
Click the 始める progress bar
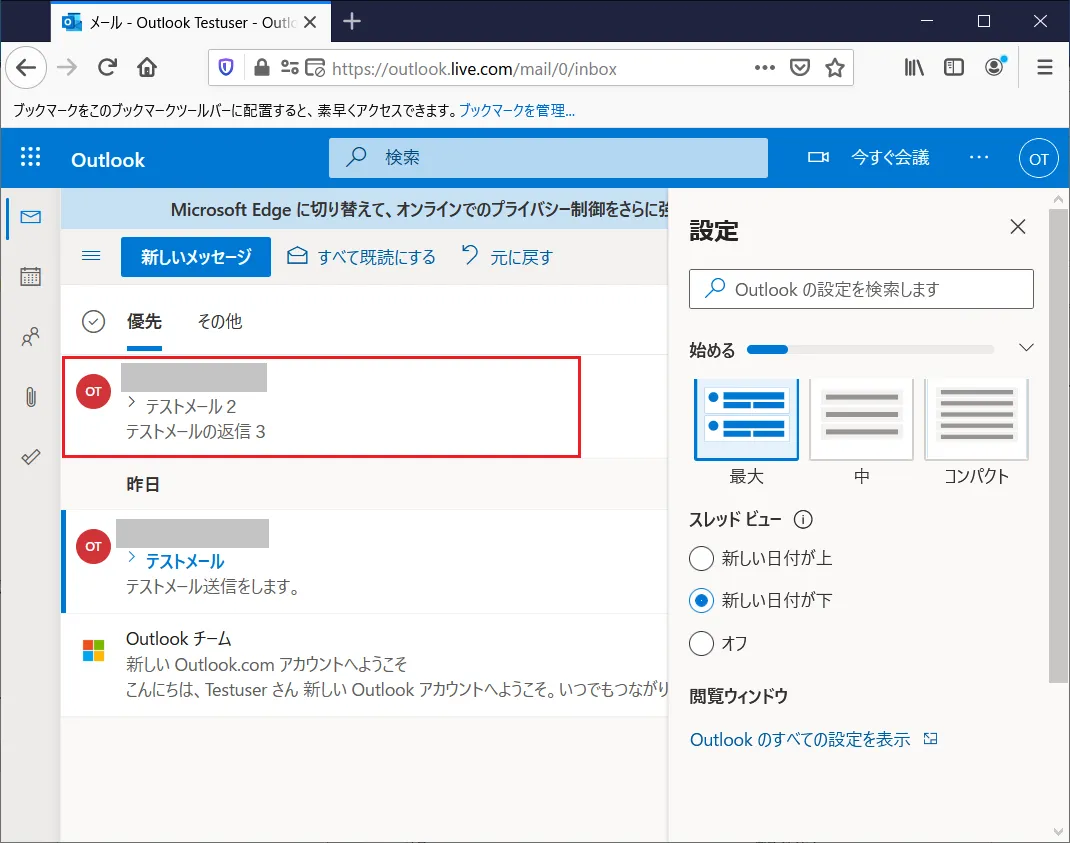[871, 349]
